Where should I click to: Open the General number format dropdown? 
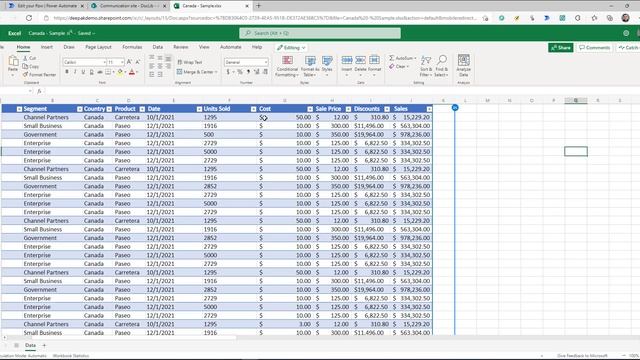coord(246,62)
